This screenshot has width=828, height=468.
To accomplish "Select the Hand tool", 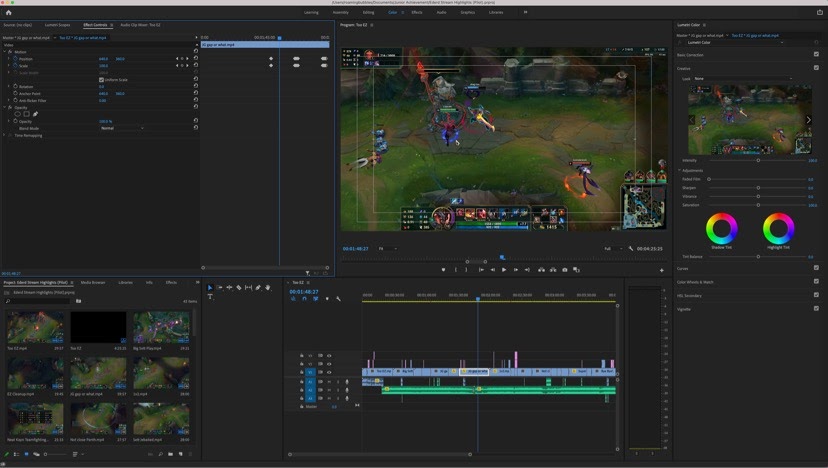I will coord(268,287).
